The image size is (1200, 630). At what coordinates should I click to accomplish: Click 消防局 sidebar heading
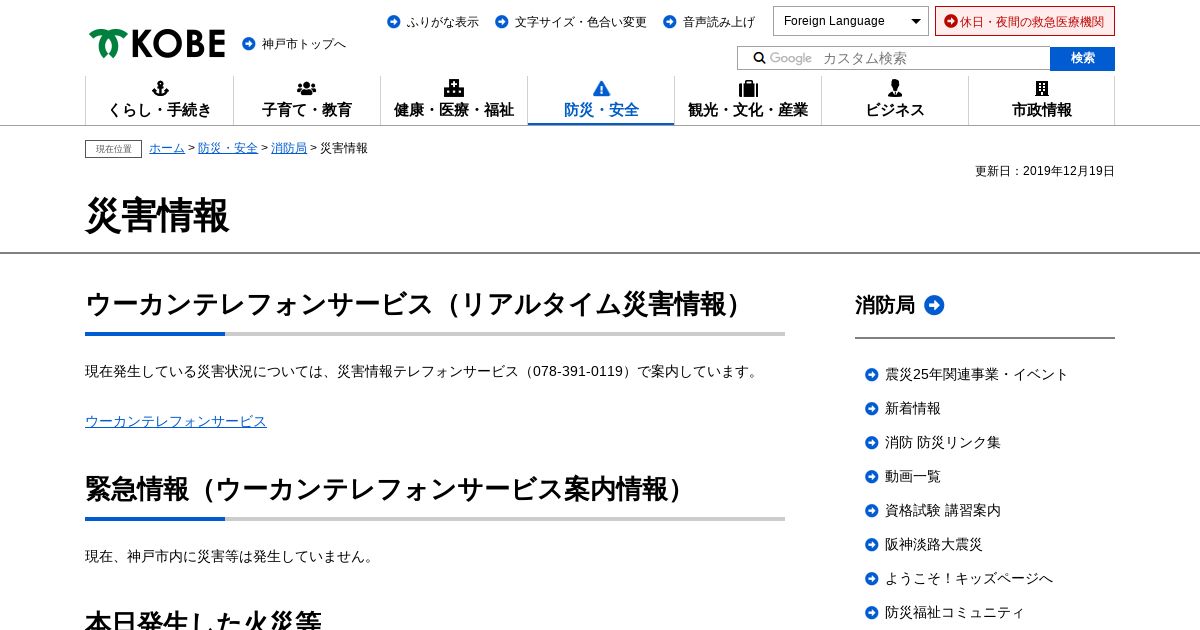tap(885, 305)
